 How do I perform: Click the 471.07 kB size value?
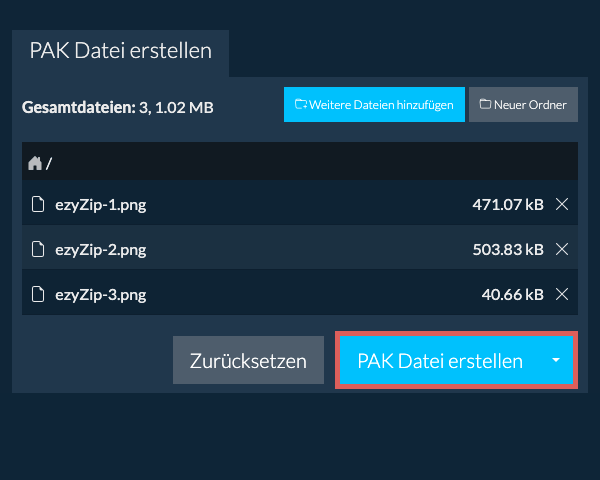(508, 205)
